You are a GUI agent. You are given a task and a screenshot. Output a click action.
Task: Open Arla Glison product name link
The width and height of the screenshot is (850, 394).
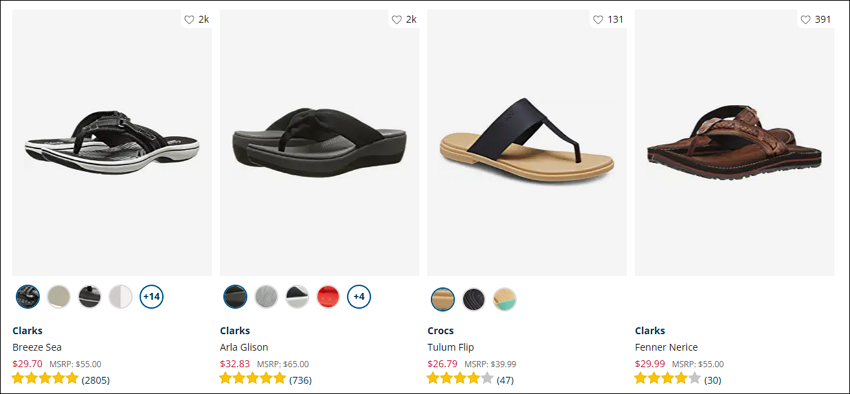pos(244,347)
